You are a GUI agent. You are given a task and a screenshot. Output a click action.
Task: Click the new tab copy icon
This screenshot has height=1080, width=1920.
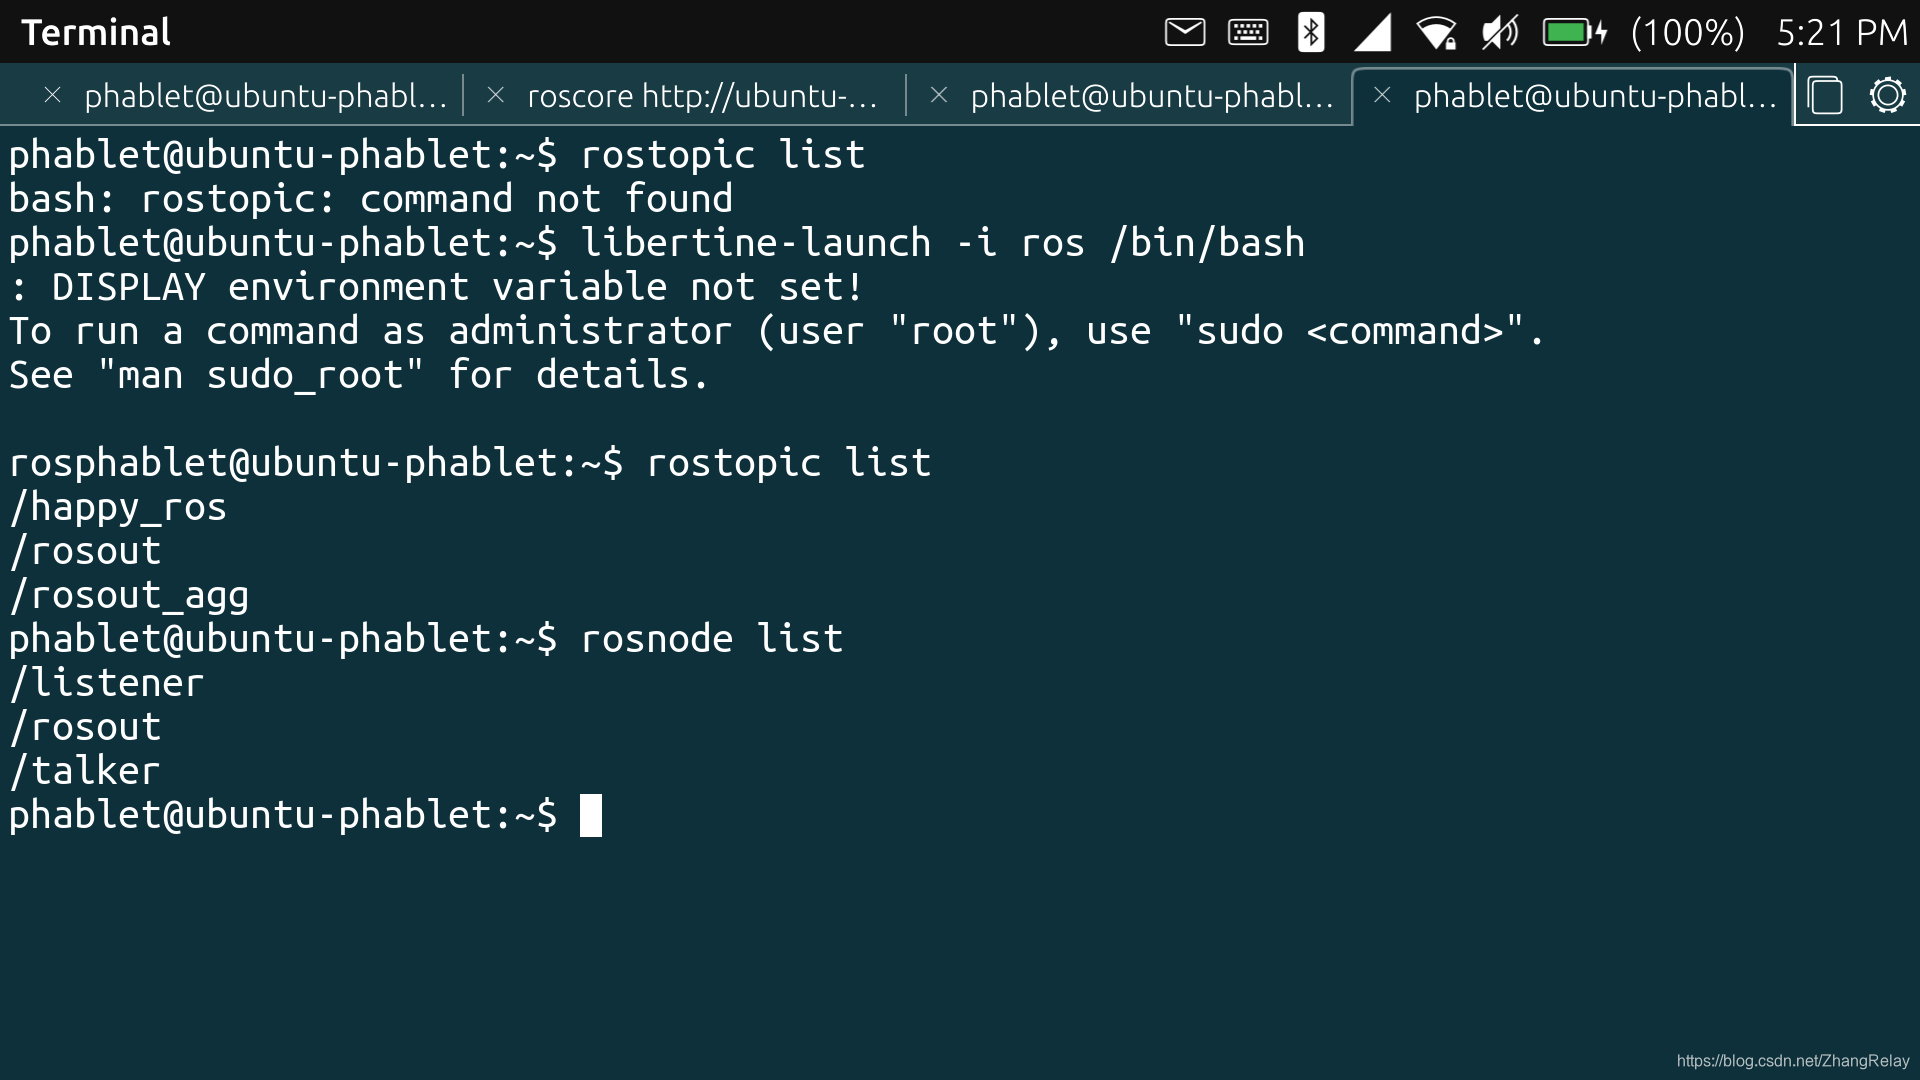coord(1826,94)
